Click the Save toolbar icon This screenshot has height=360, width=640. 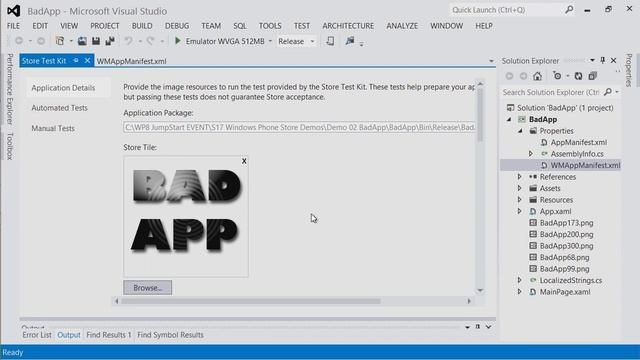click(96, 41)
